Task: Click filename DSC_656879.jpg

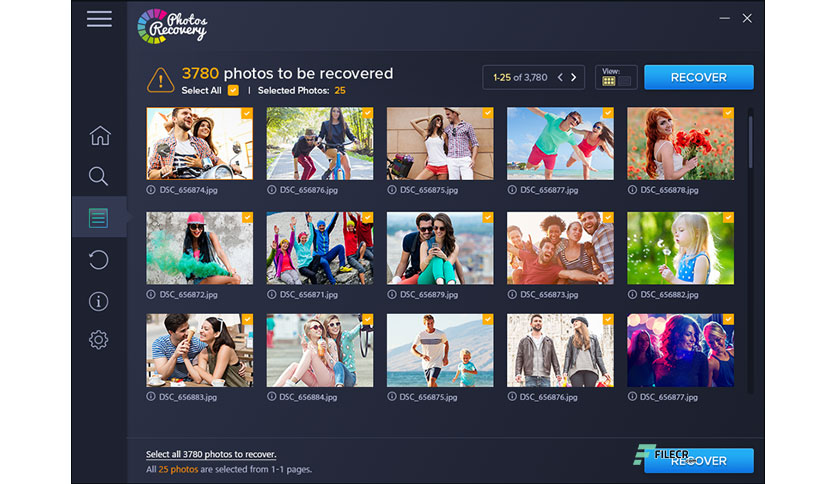Action: 429,294
